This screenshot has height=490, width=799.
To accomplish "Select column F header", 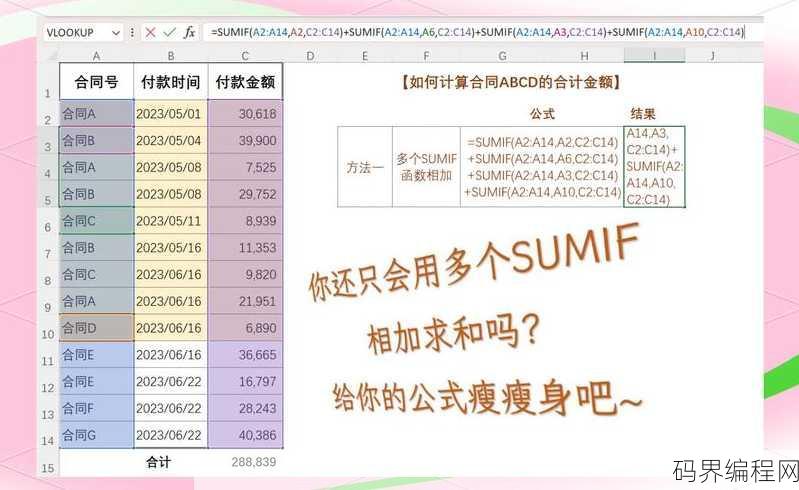I will coord(426,56).
